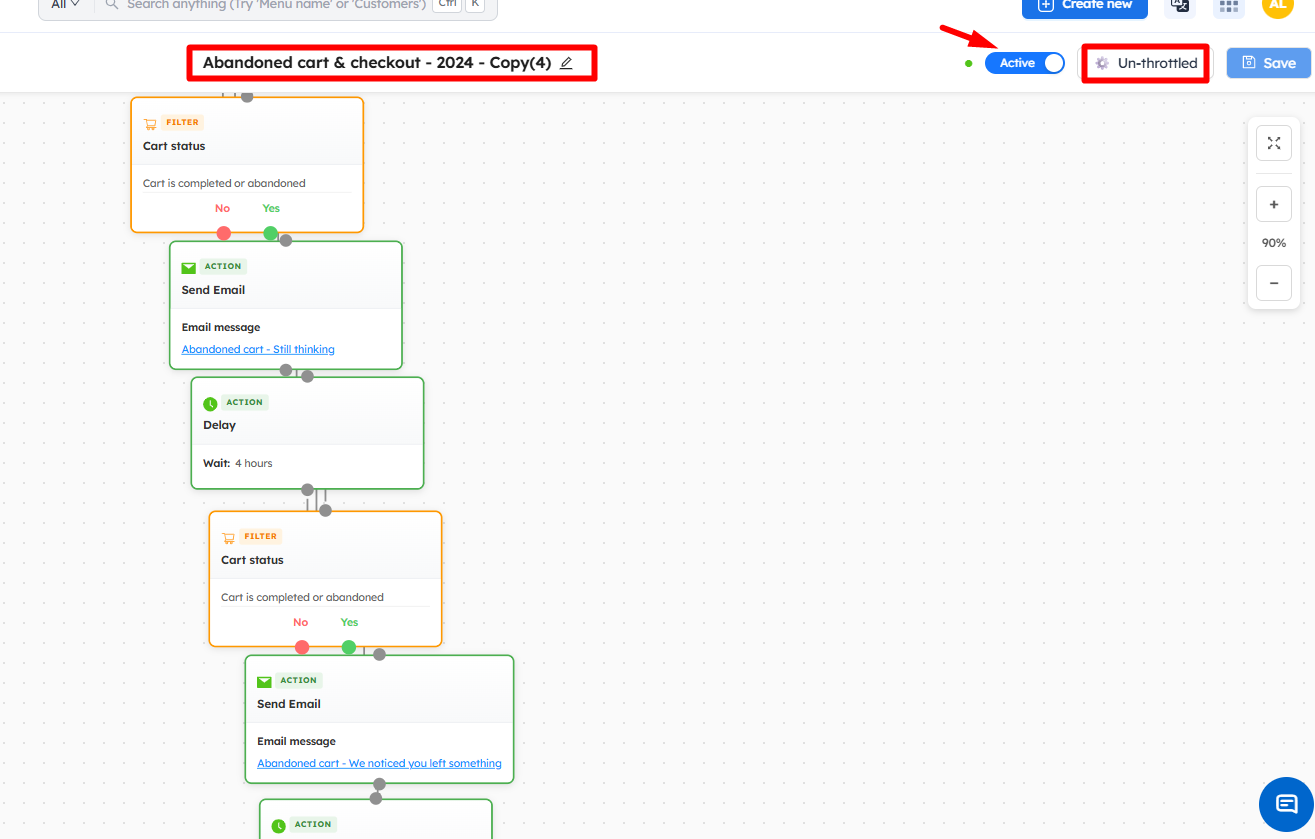Zoom out with the minus button
This screenshot has width=1315, height=839.
click(x=1273, y=283)
